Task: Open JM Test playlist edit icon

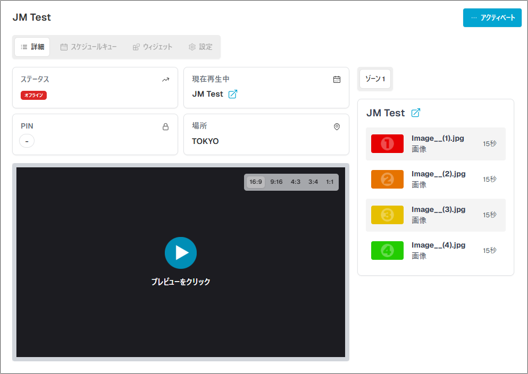Action: point(416,113)
